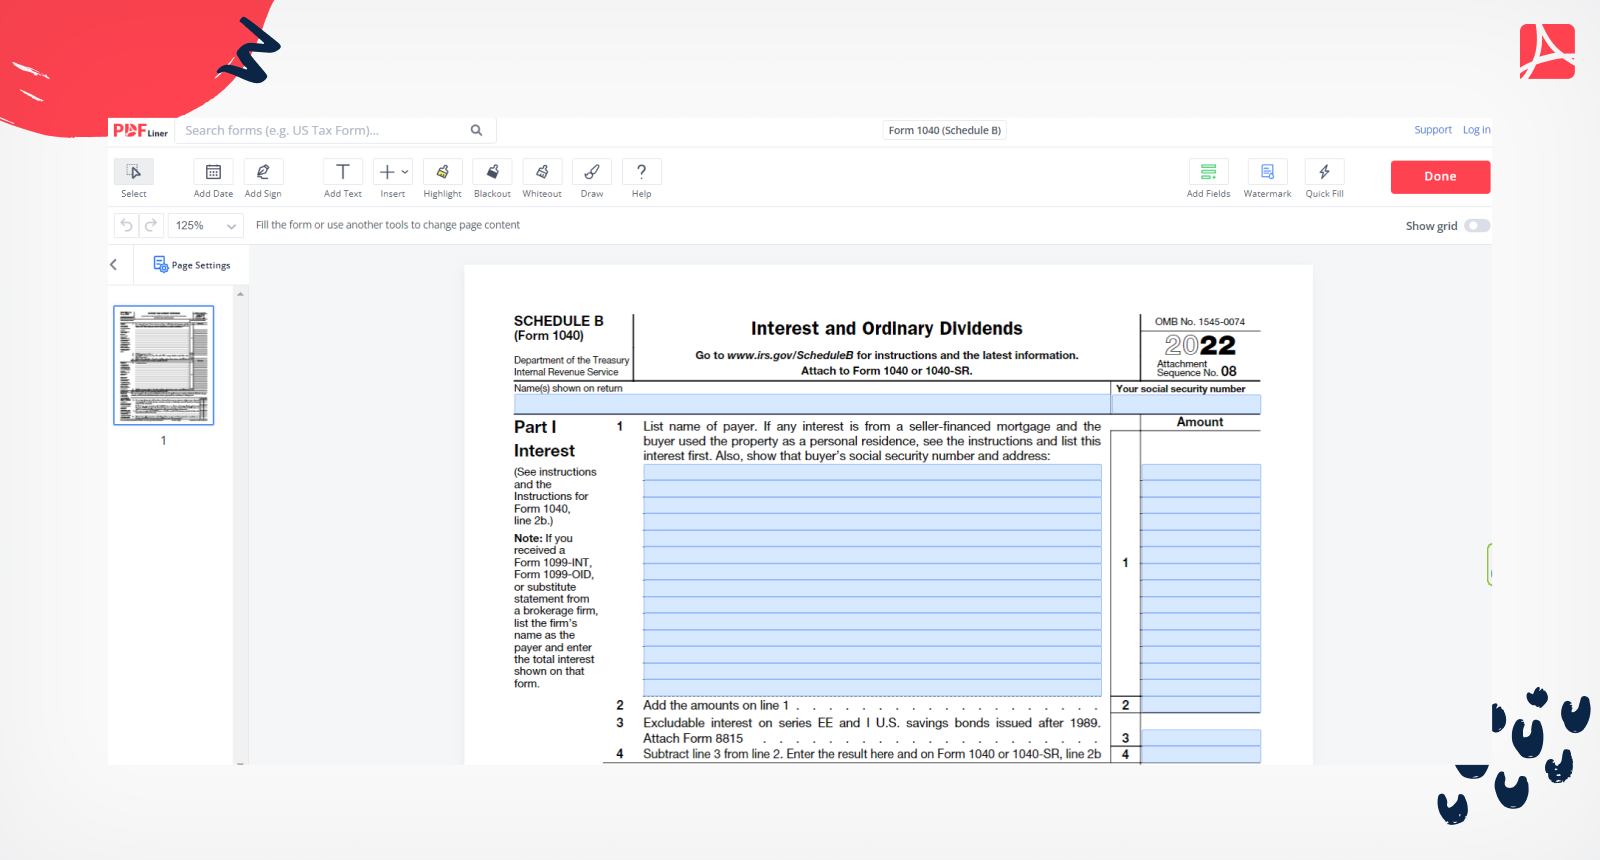Open Page Settings
This screenshot has width=1600, height=860.
(x=192, y=265)
